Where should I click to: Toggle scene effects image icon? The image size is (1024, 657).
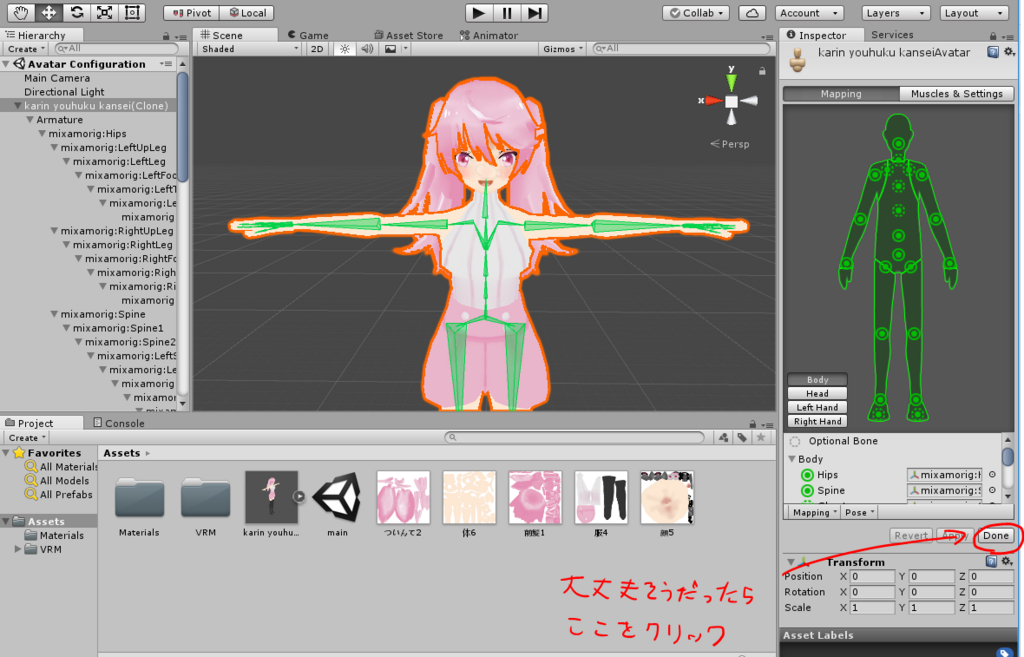[391, 49]
